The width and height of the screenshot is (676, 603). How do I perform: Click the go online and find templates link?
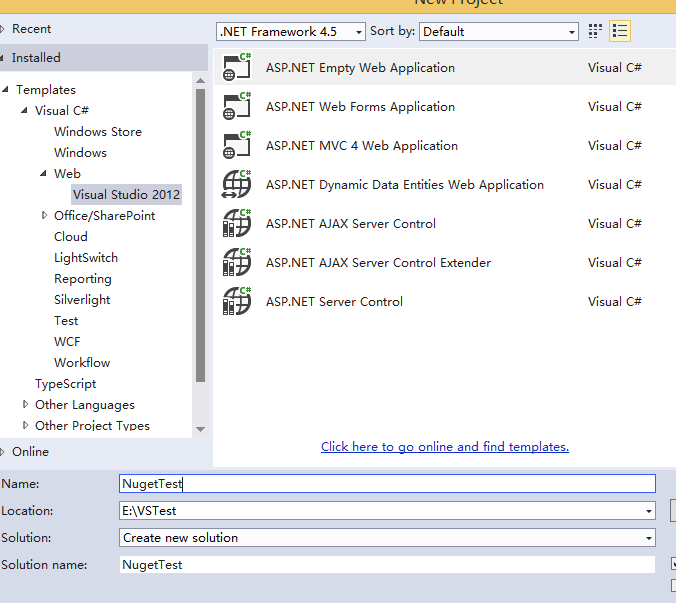click(x=444, y=447)
